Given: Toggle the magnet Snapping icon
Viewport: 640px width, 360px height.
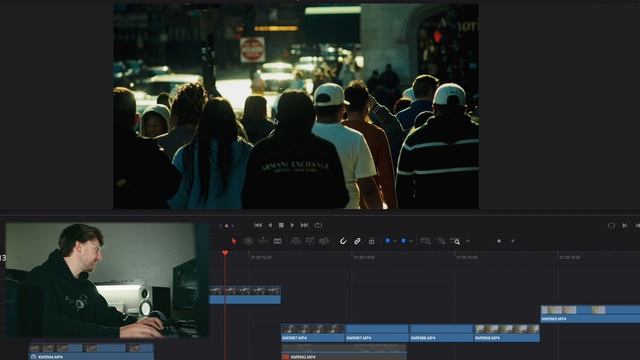Looking at the screenshot, I should pos(343,241).
